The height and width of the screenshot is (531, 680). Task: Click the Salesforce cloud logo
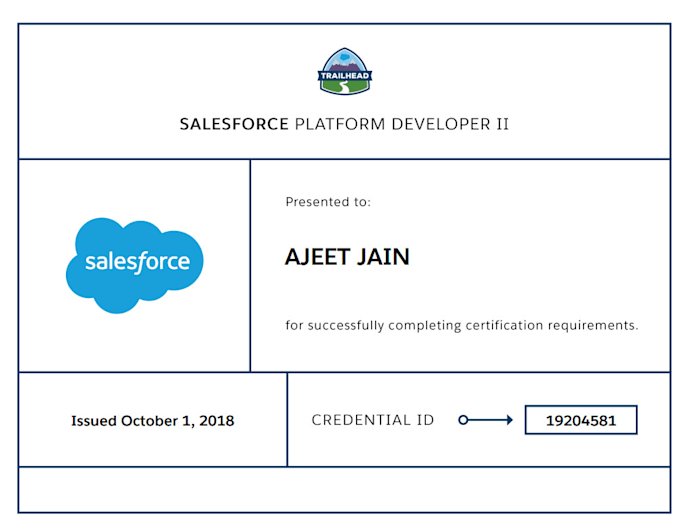pos(134,265)
